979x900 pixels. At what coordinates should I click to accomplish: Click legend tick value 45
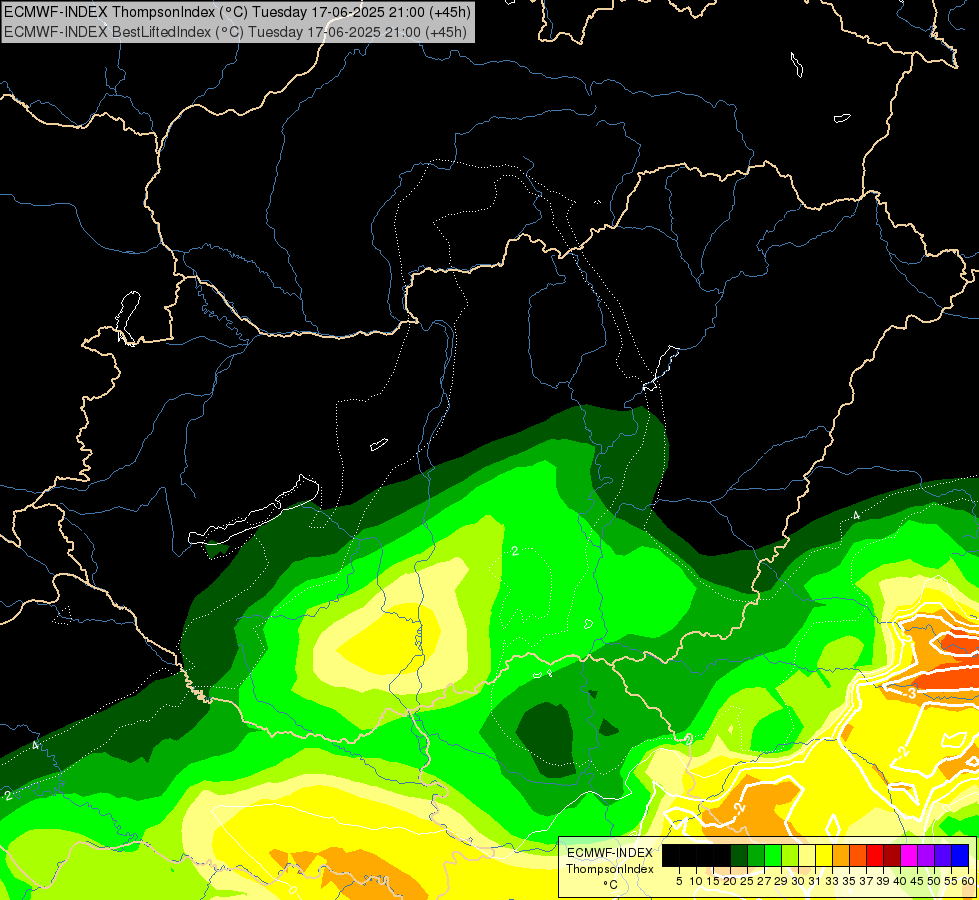(x=917, y=881)
